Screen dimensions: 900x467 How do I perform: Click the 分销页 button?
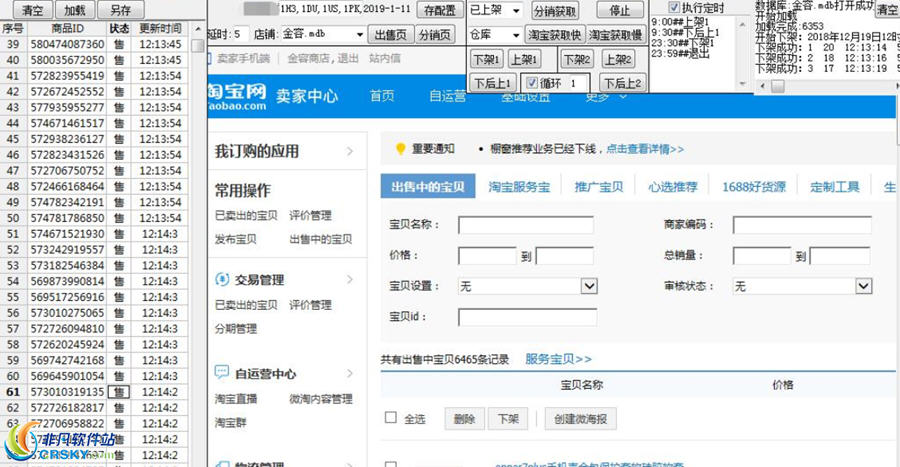click(x=435, y=34)
